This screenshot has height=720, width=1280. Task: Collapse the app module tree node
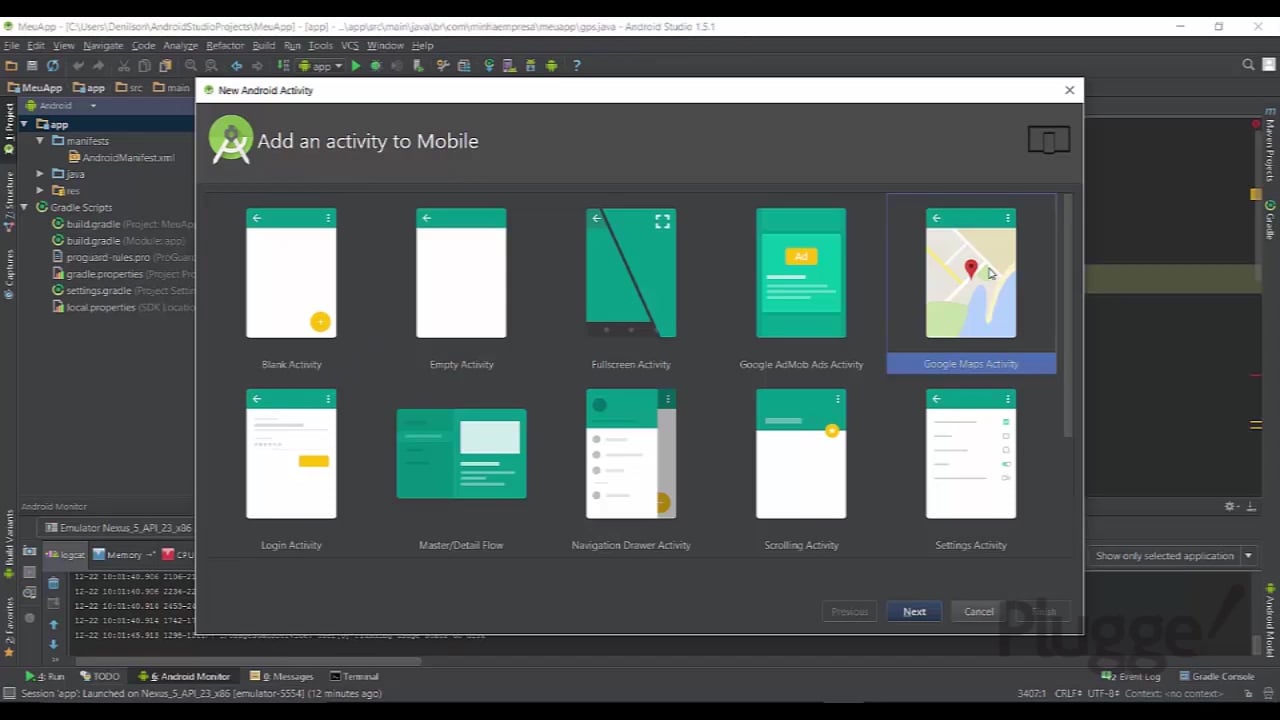[x=24, y=125]
